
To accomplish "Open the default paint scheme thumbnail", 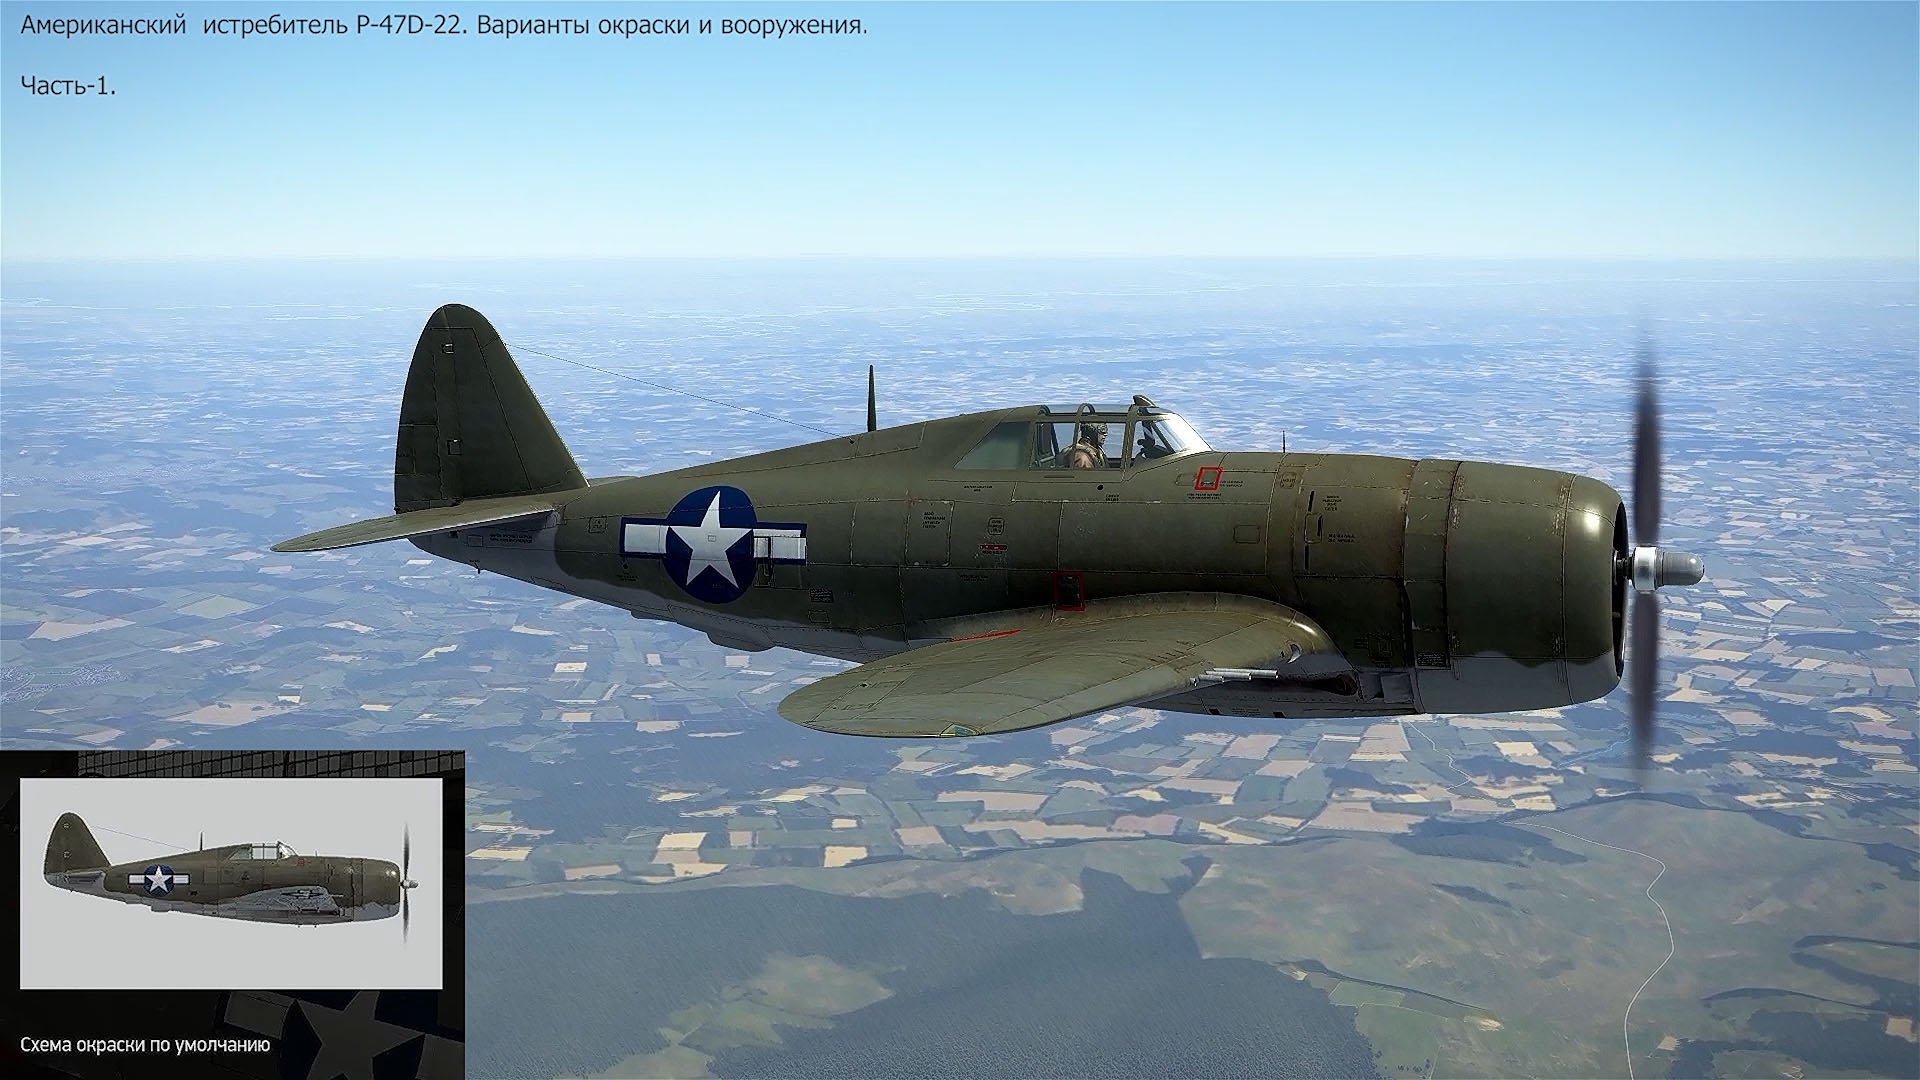I will click(231, 883).
